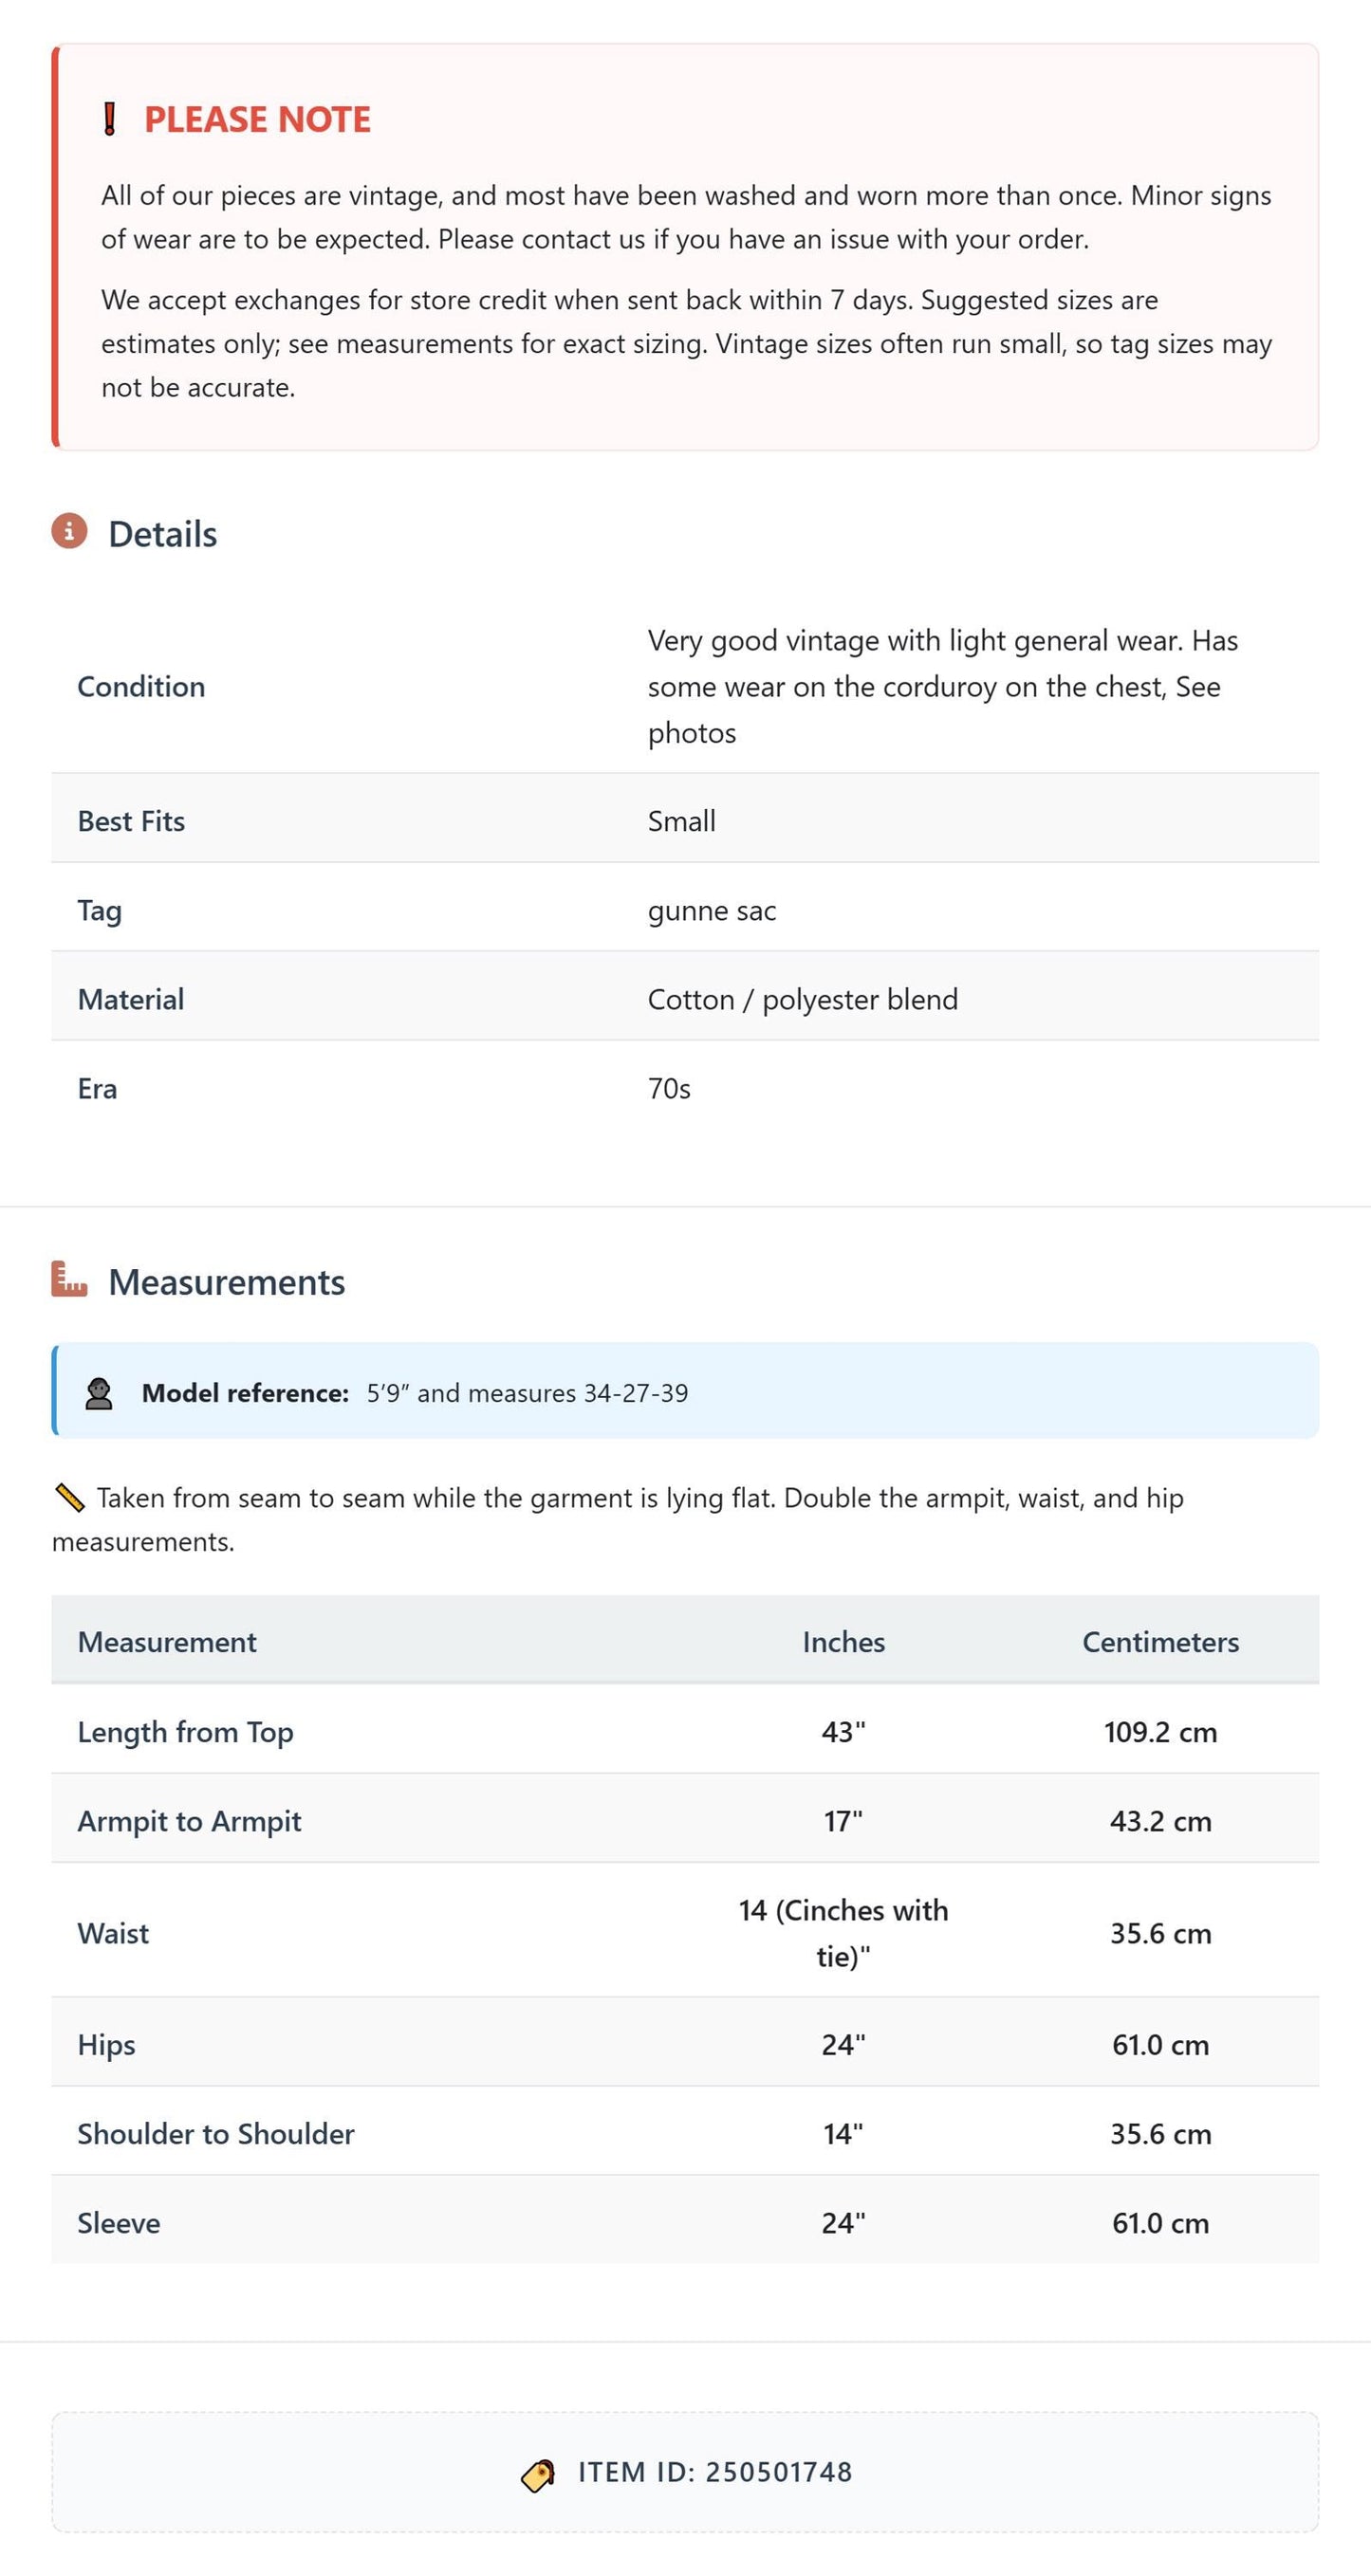The height and width of the screenshot is (2576, 1371).
Task: Click the yellow pencil ruler emoji
Action: pos(69,1497)
